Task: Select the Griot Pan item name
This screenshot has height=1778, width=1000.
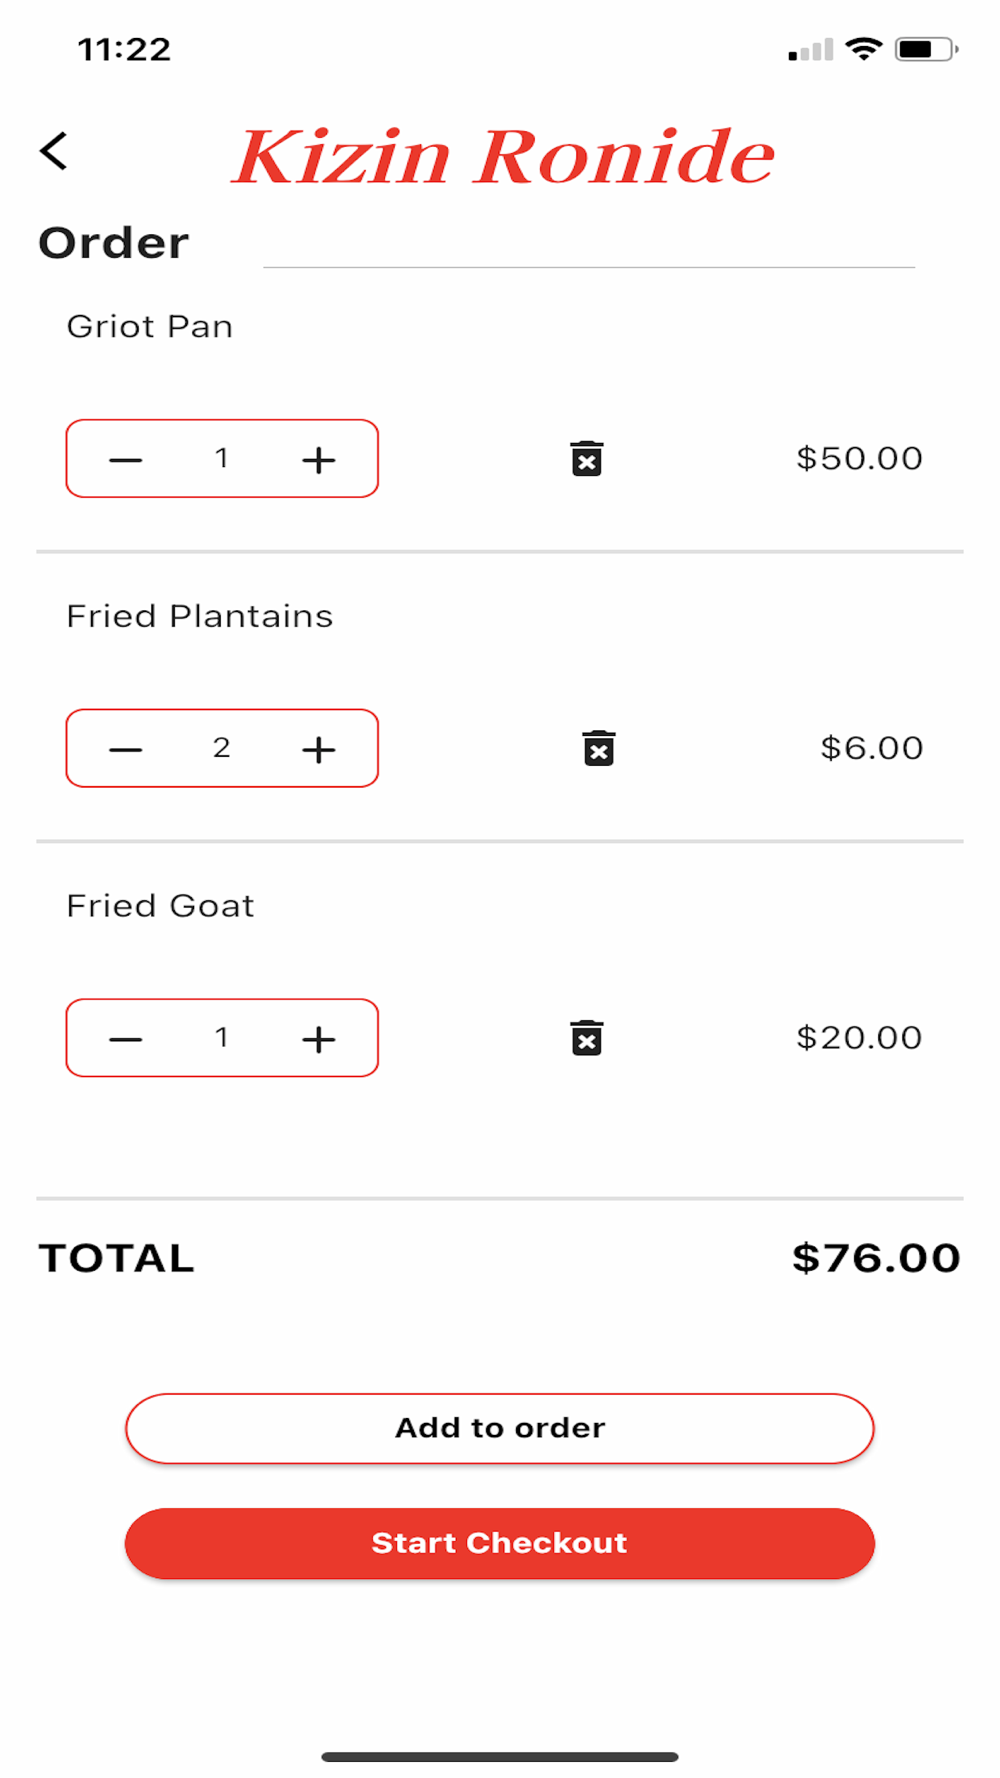Action: 150,327
